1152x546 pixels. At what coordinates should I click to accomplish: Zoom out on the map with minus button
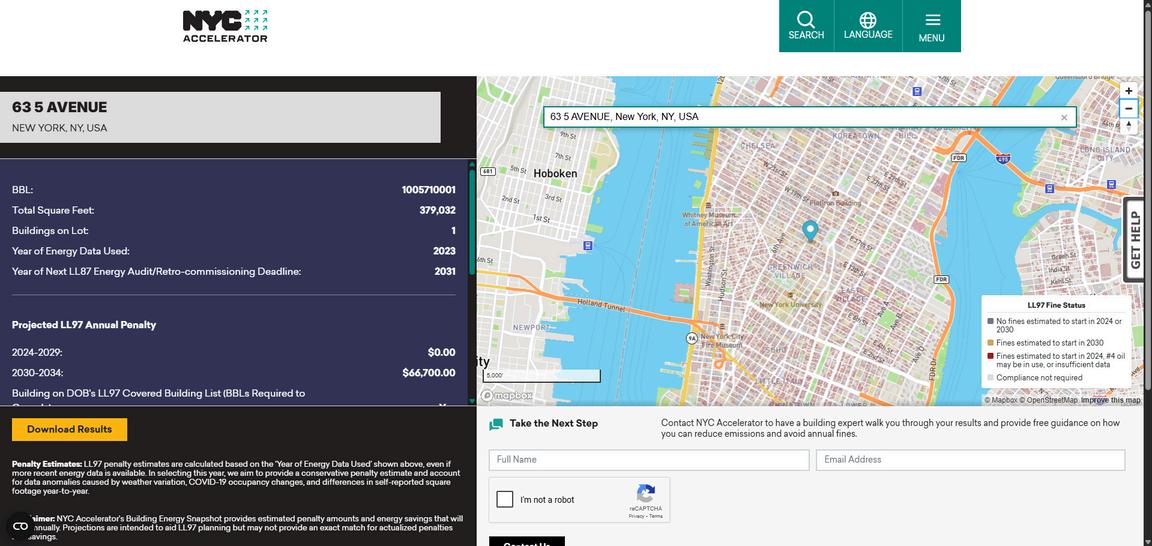click(1128, 109)
